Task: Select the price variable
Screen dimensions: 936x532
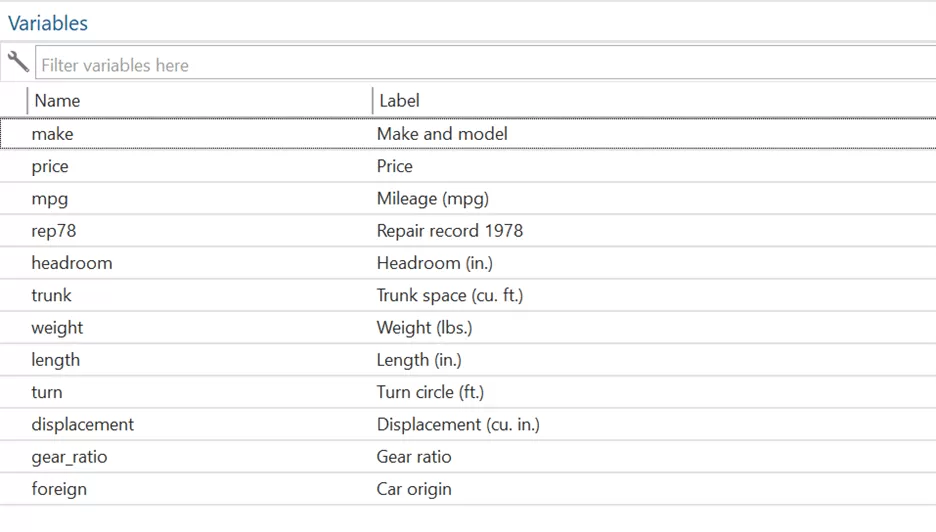Action: pyautogui.click(x=50, y=166)
